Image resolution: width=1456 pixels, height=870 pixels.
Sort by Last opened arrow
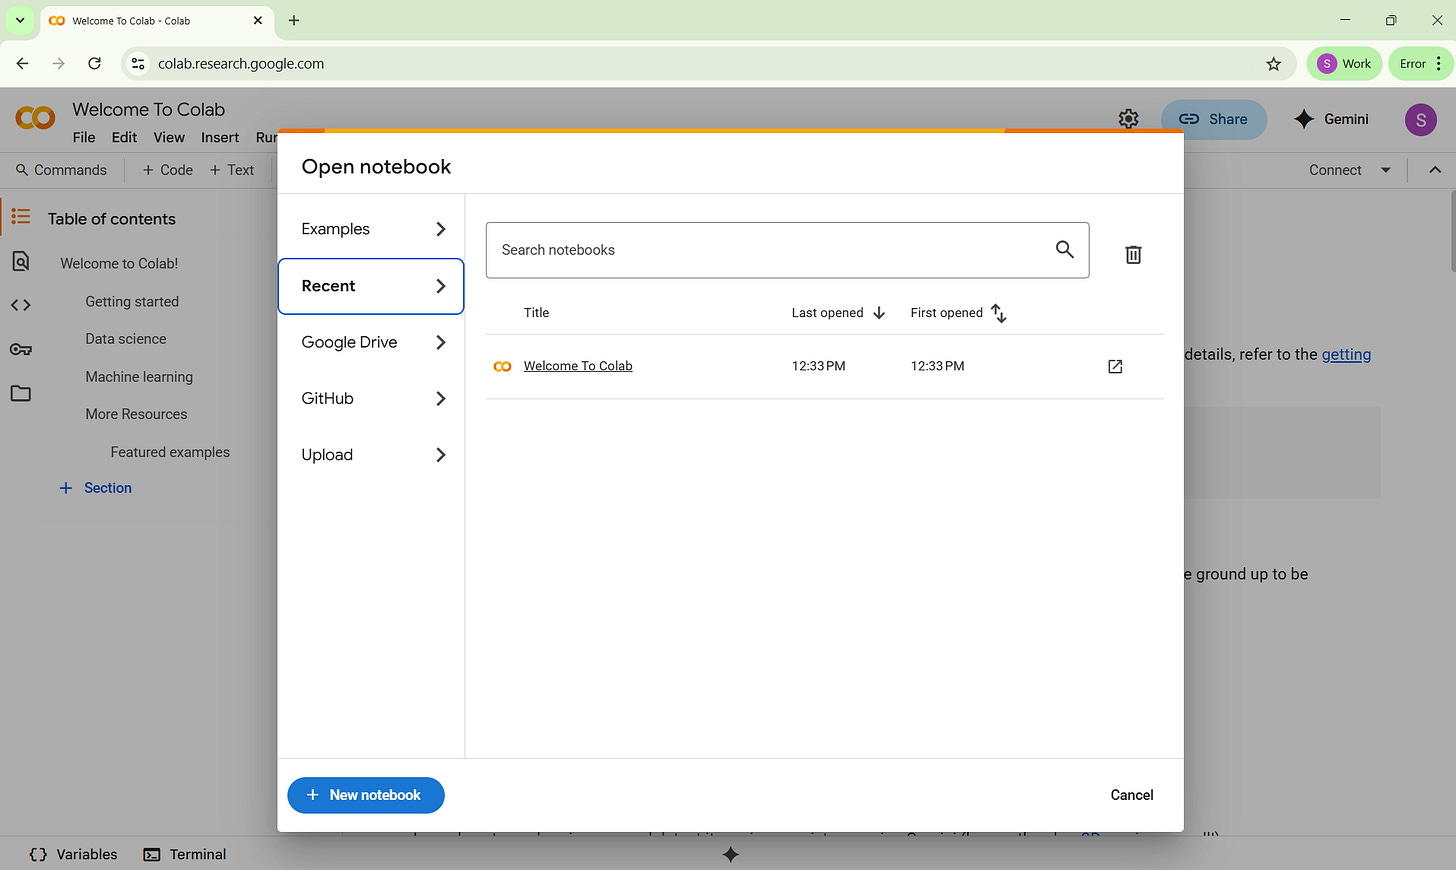tap(879, 313)
